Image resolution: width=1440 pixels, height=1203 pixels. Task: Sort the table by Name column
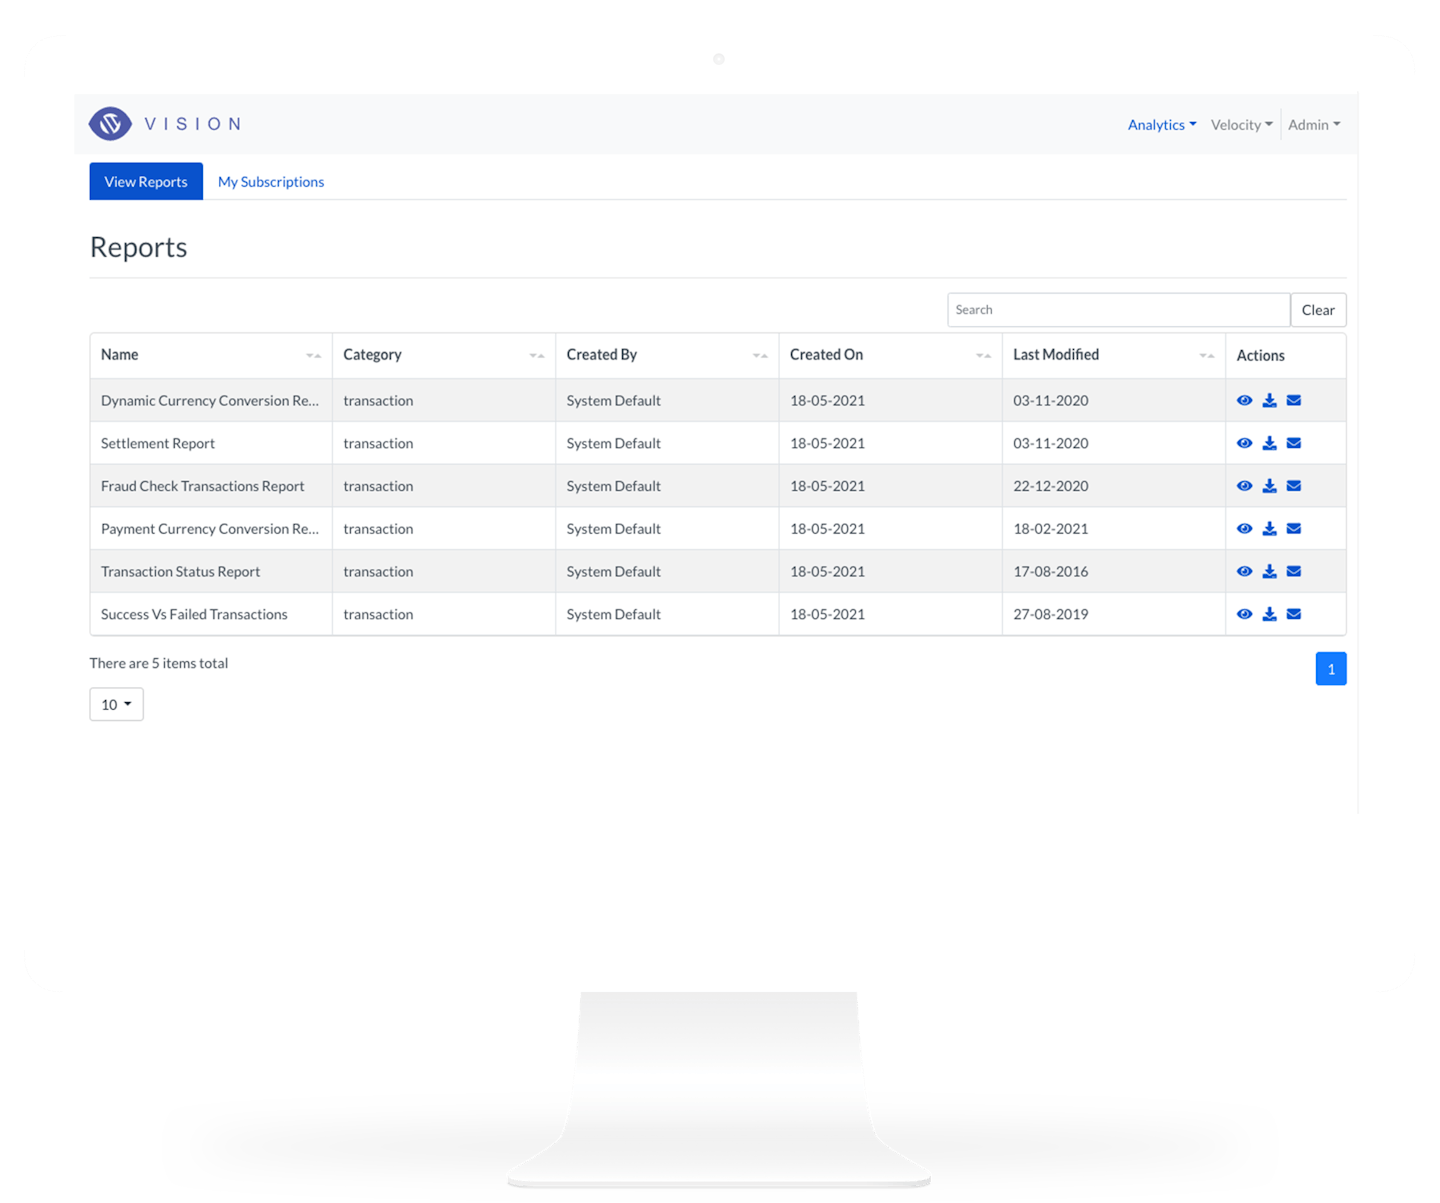313,355
